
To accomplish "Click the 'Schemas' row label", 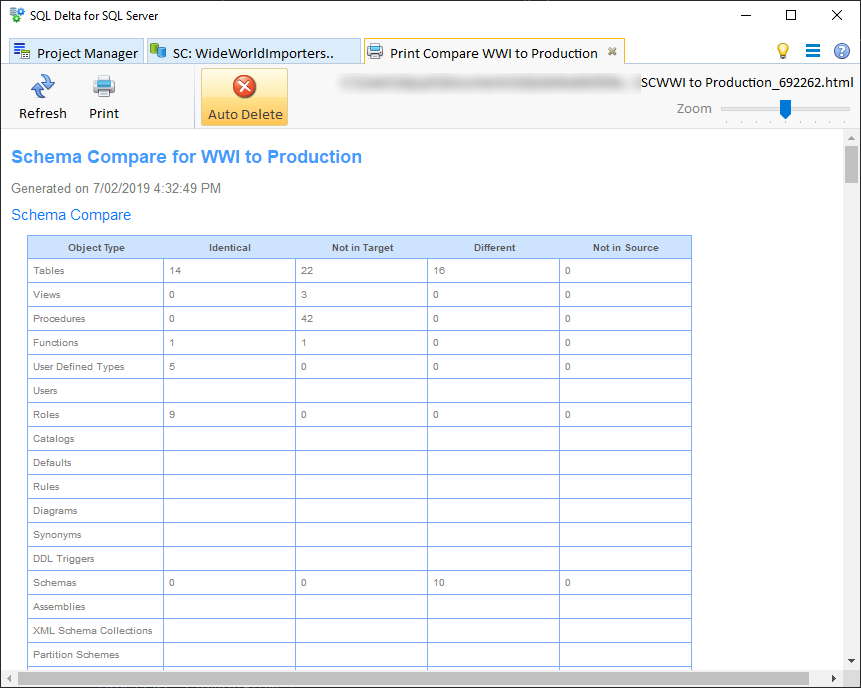I will [x=54, y=583].
